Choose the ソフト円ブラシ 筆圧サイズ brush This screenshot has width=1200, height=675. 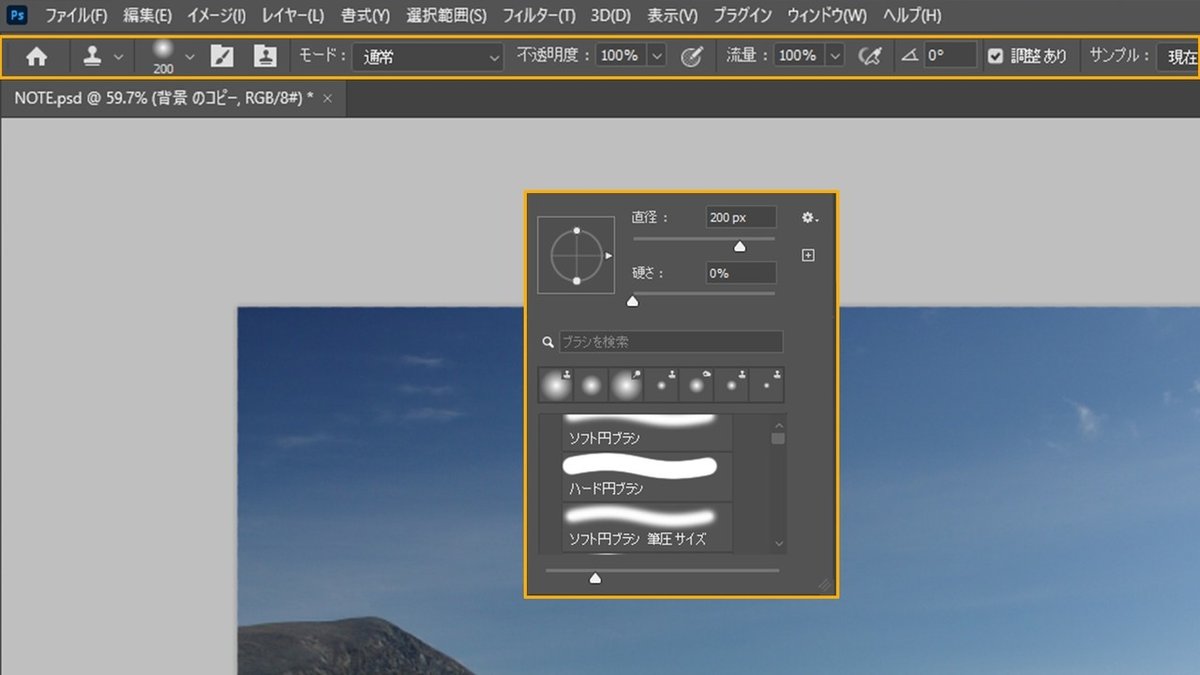645,530
